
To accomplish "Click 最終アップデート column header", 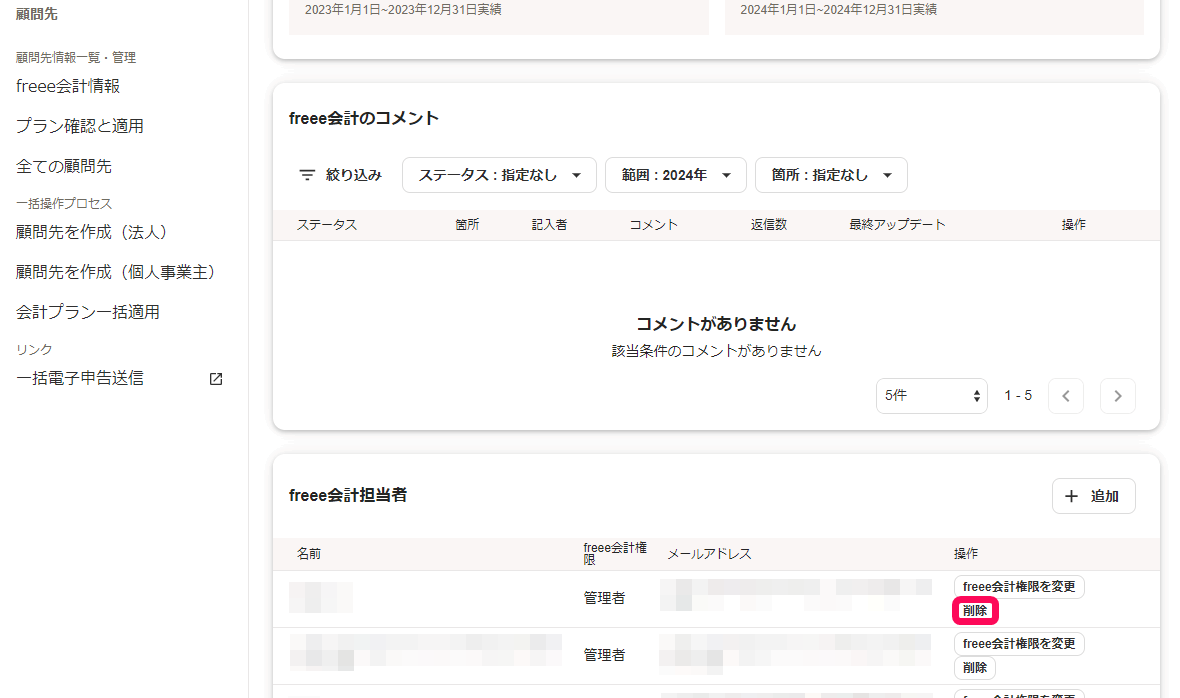I will click(897, 225).
